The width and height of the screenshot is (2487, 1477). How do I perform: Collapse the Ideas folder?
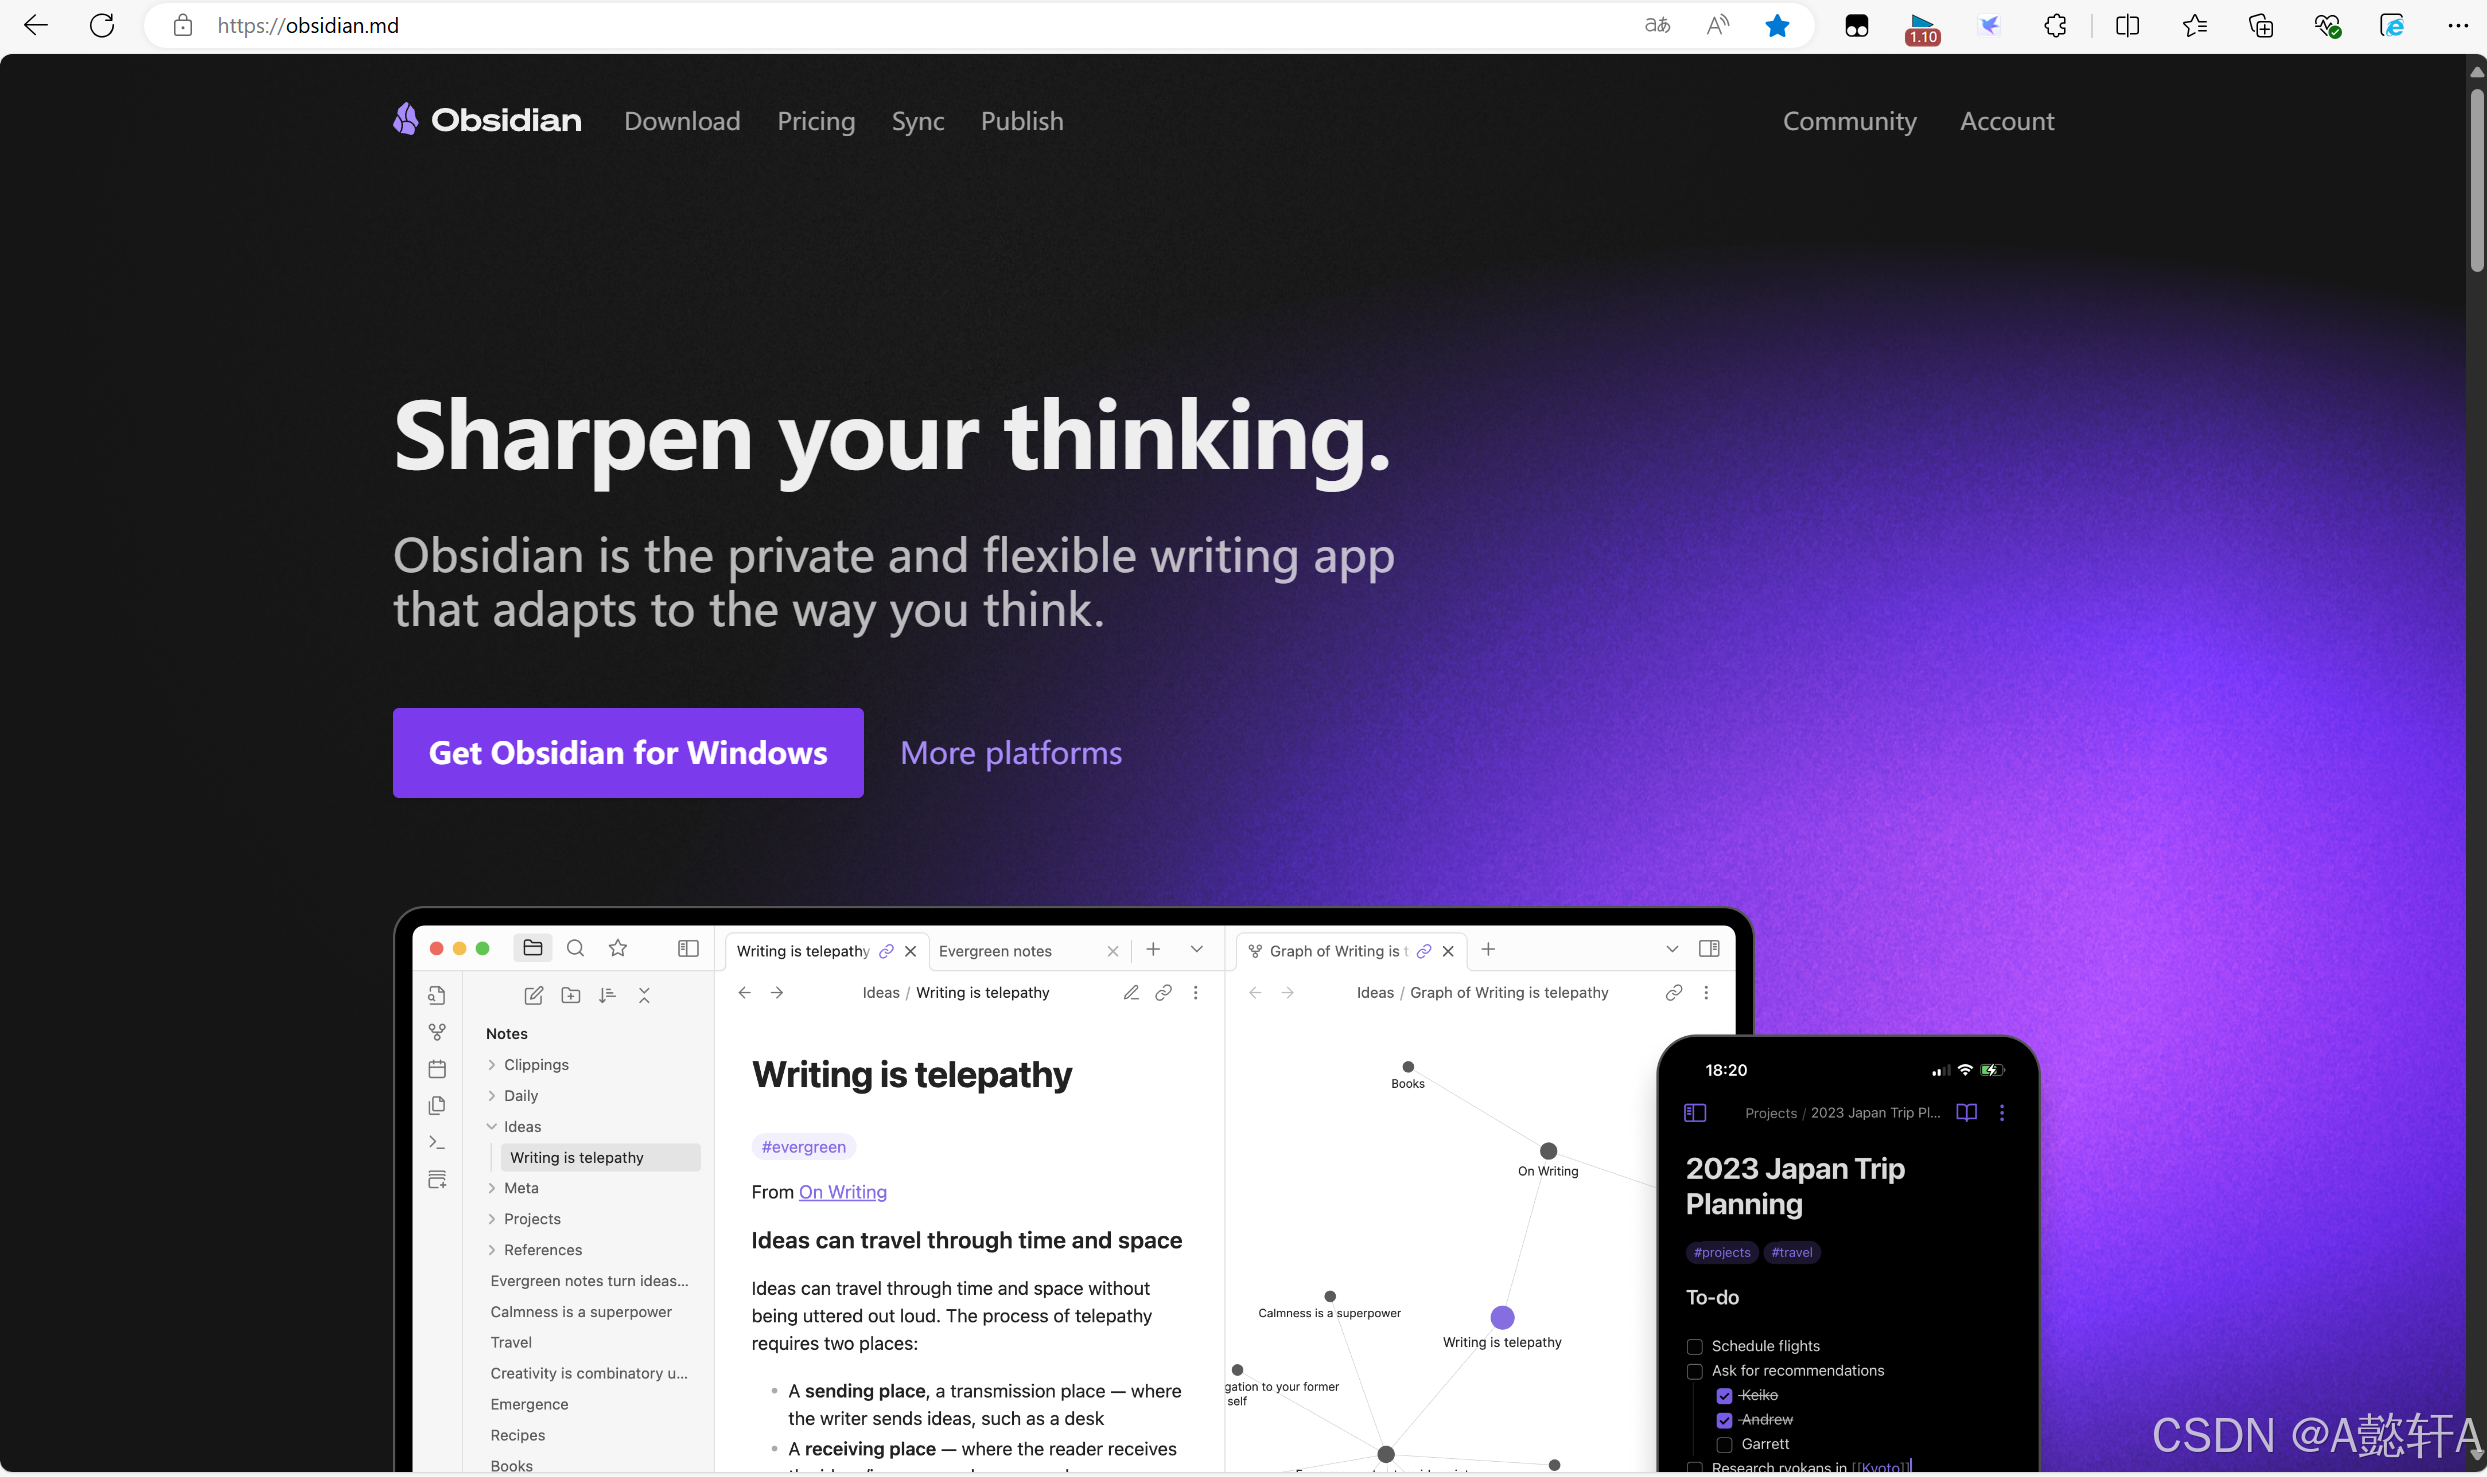click(x=492, y=1127)
